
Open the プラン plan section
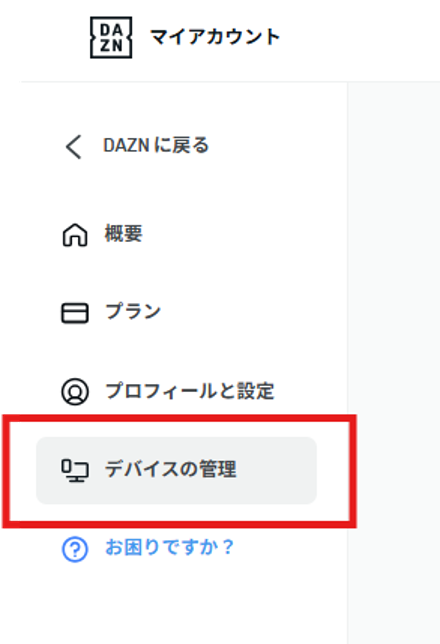[133, 312]
